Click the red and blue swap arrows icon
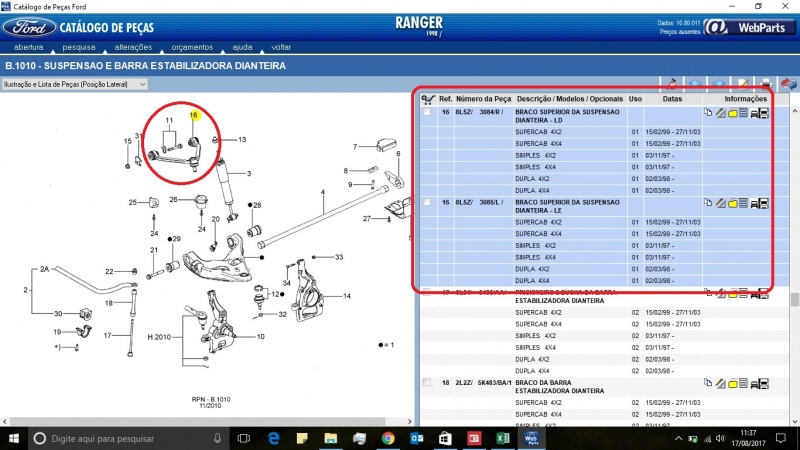 click(x=789, y=83)
